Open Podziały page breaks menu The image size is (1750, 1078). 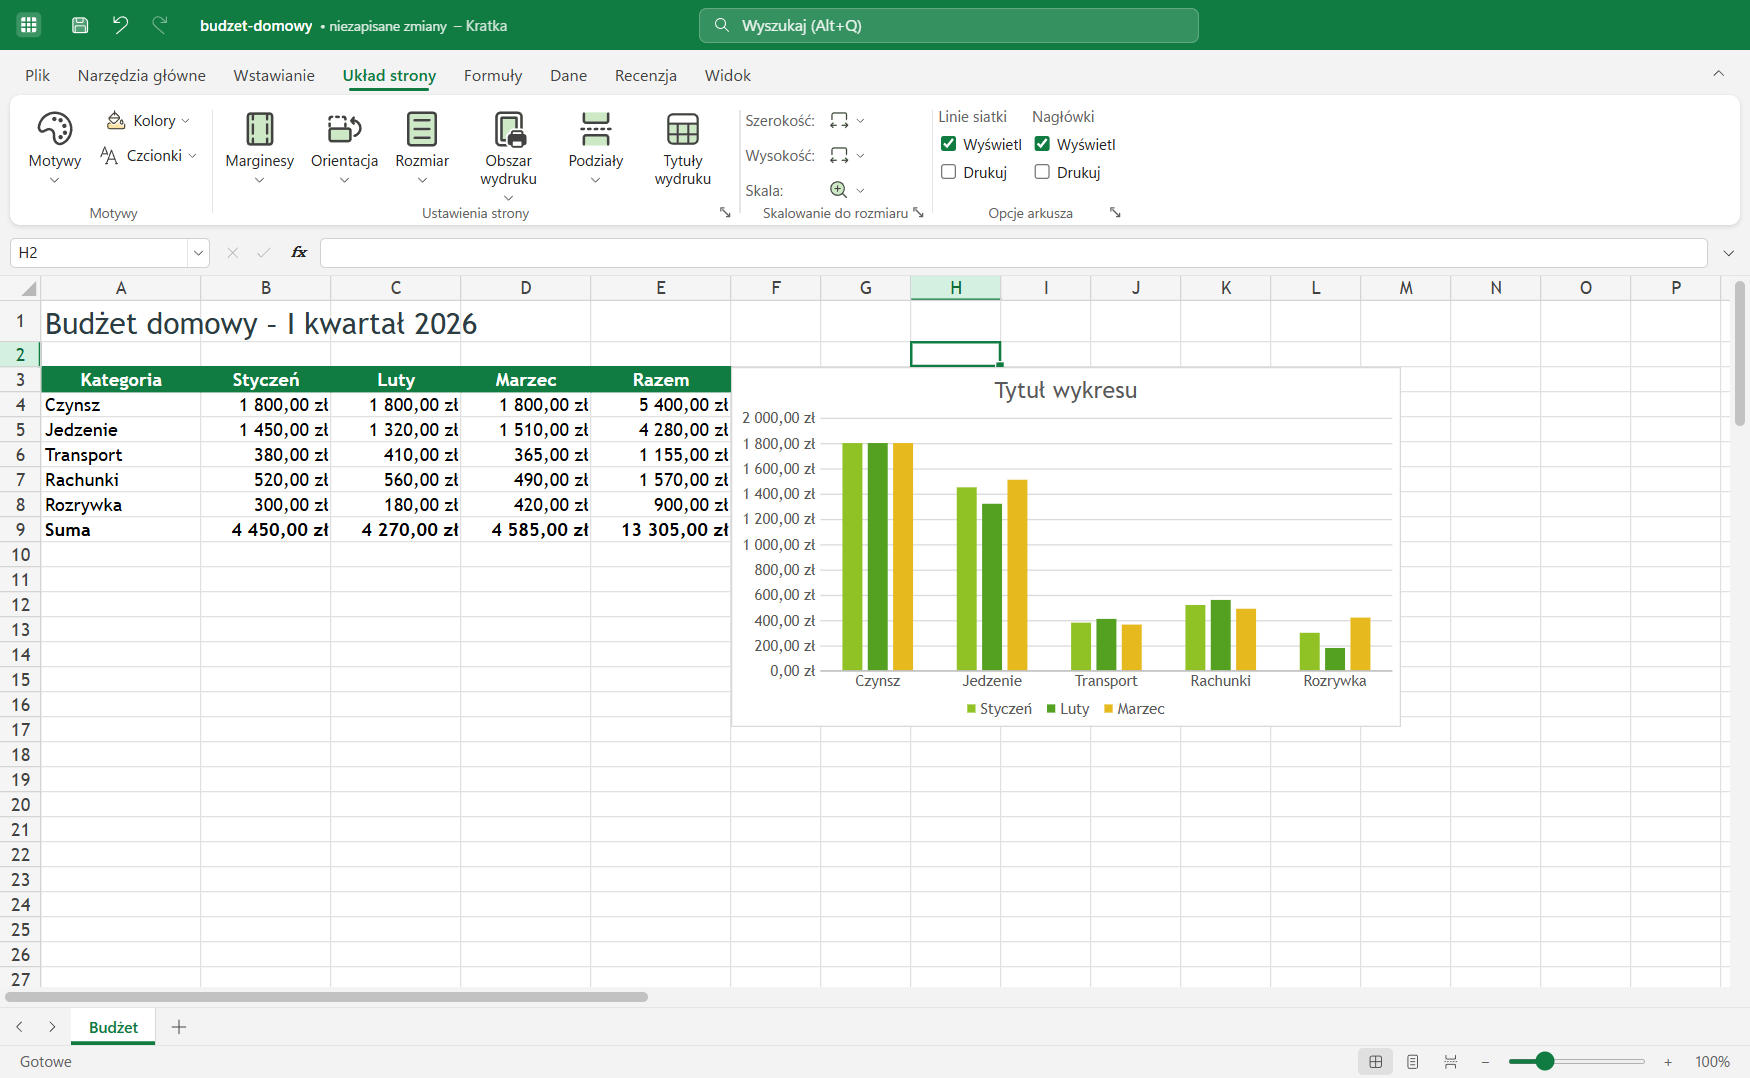point(595,148)
